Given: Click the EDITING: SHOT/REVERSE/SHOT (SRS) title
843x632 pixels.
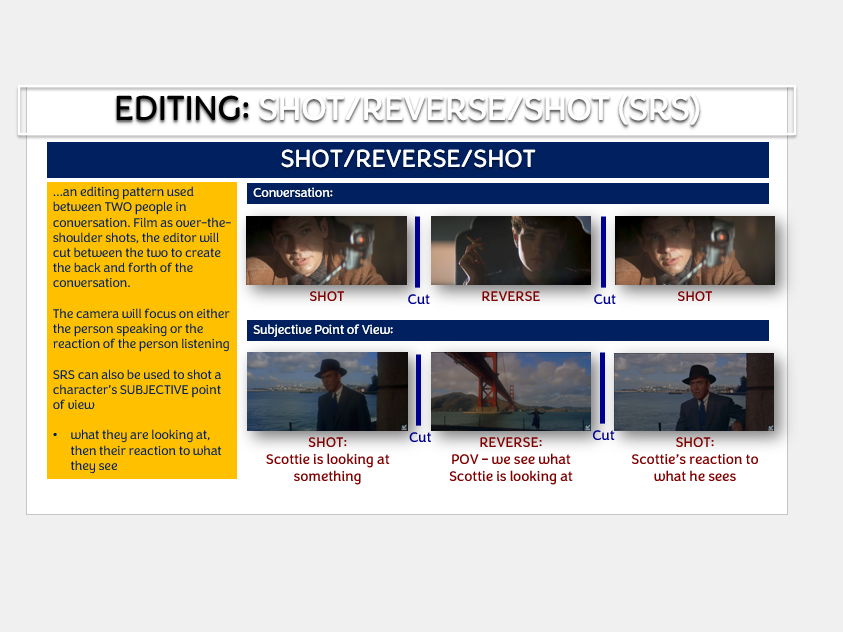Looking at the screenshot, I should click(407, 110).
